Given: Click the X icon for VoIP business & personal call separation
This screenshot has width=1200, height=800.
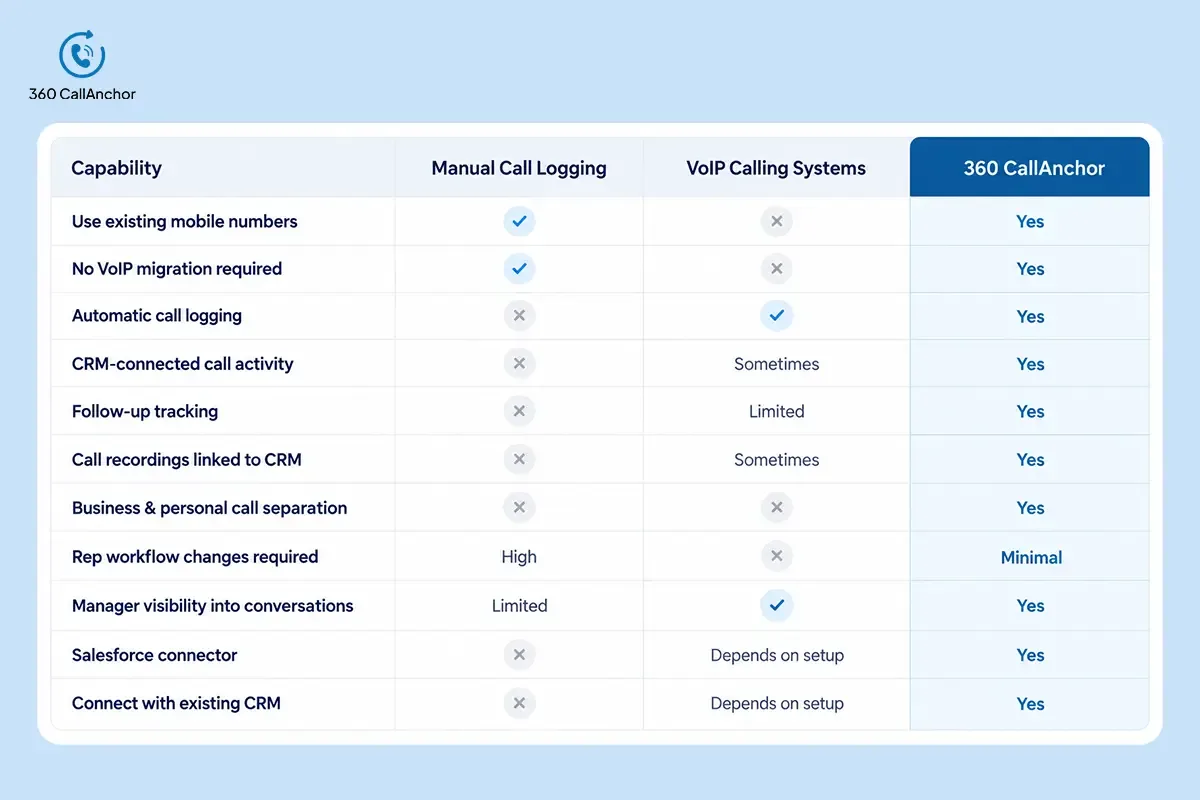Looking at the screenshot, I should (x=776, y=508).
